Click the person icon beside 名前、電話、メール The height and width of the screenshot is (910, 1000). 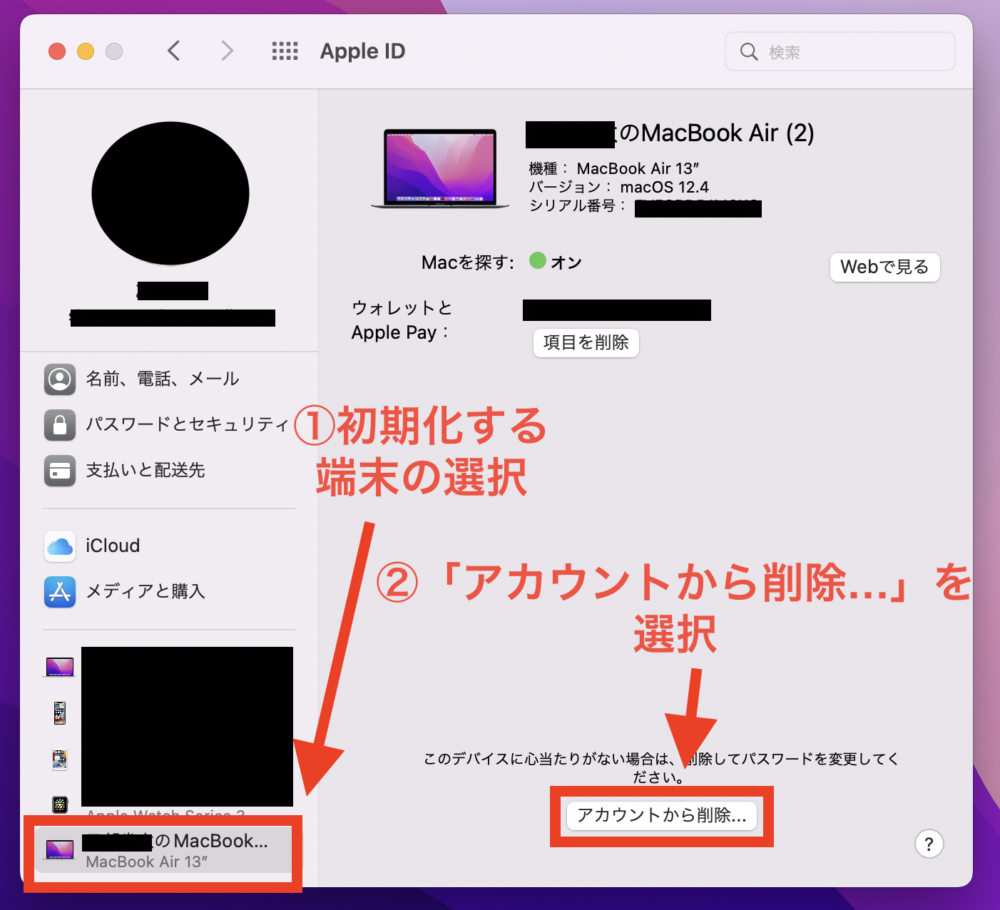[x=60, y=379]
